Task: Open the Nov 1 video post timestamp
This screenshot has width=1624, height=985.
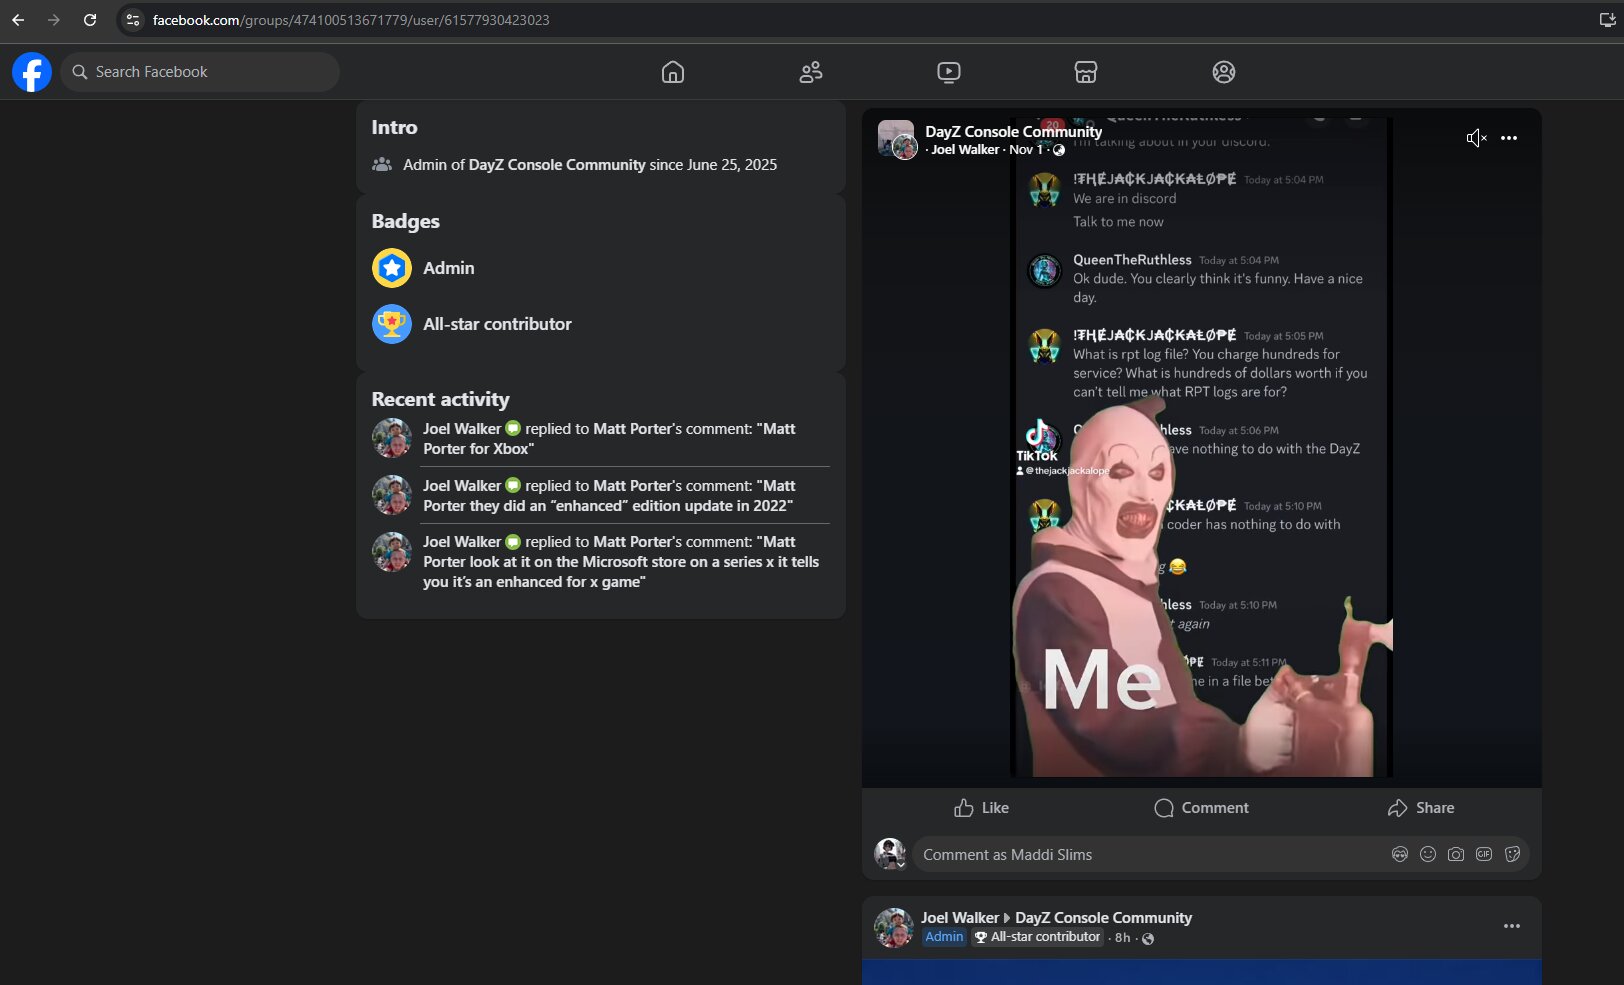Action: pyautogui.click(x=1025, y=150)
